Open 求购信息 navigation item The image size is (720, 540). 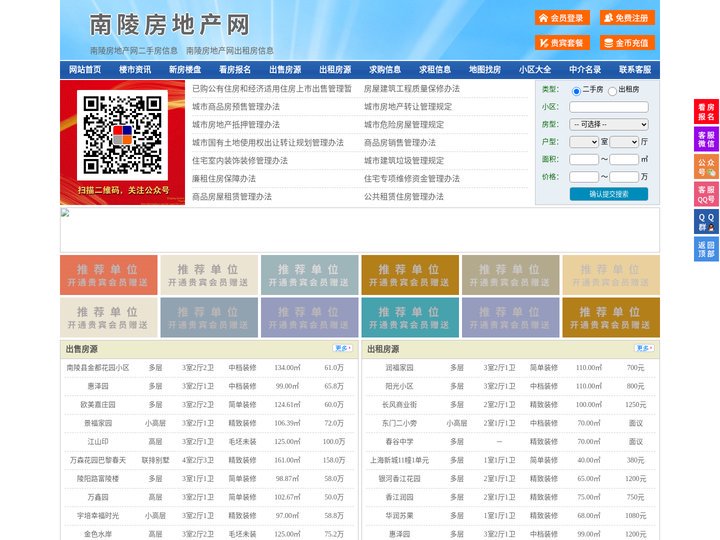click(x=385, y=70)
